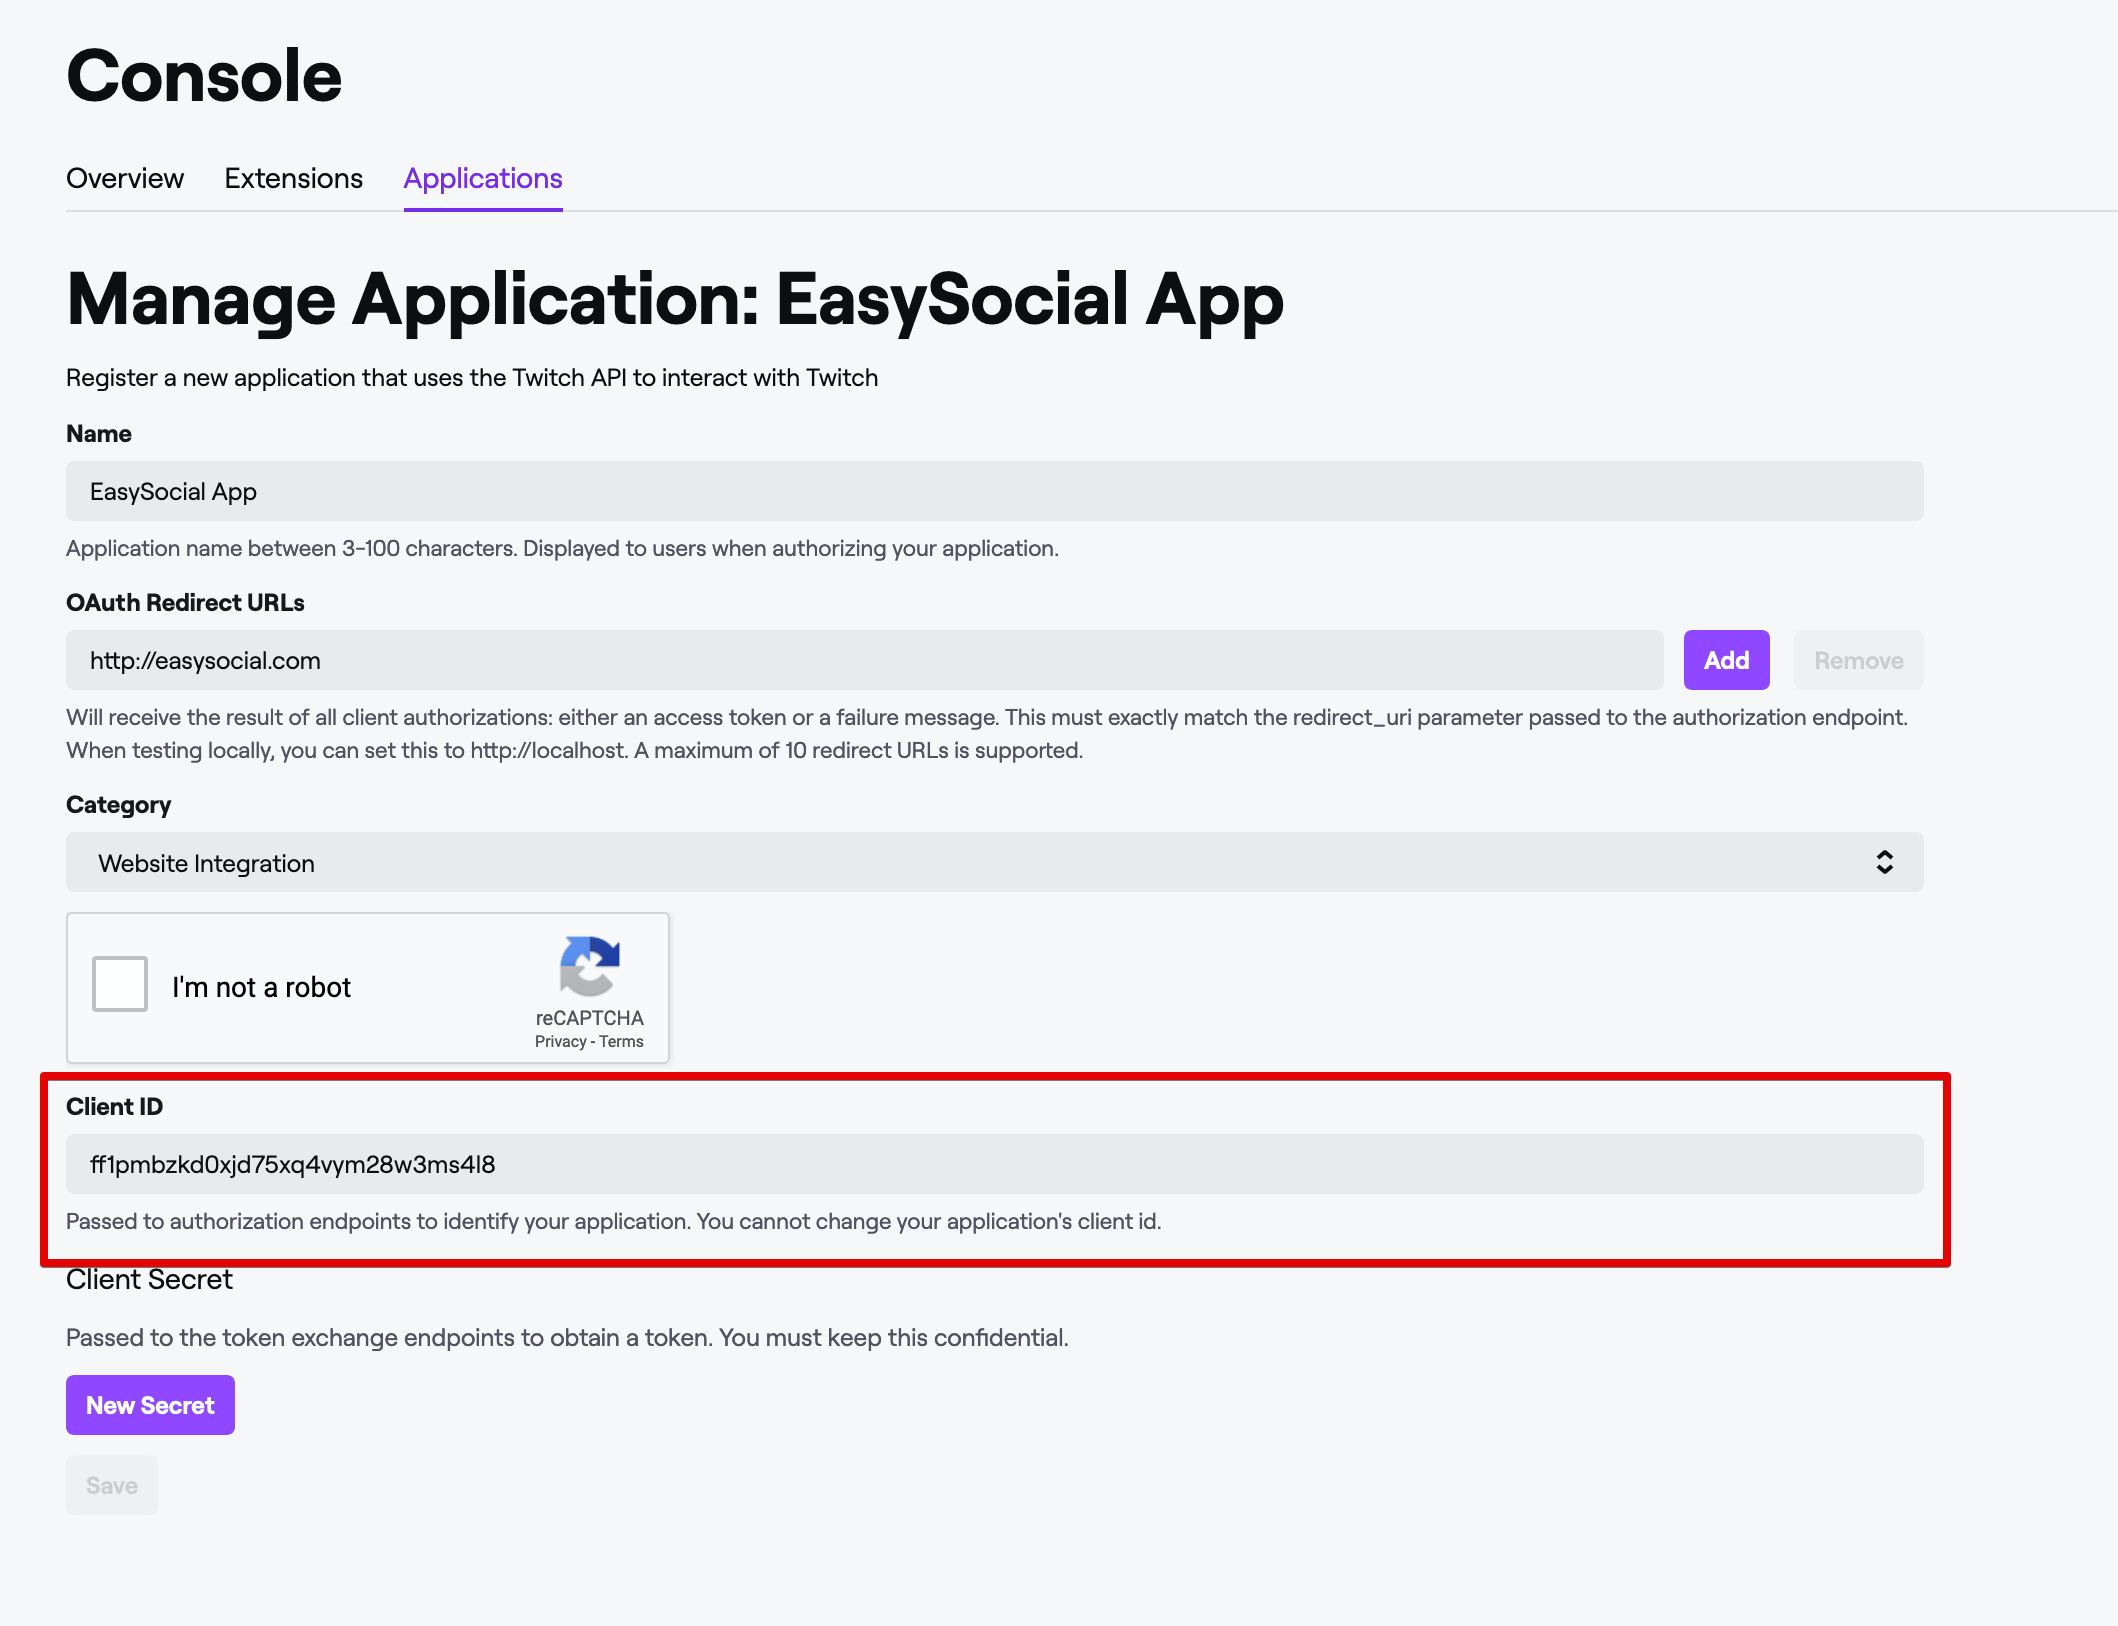This screenshot has height=1626, width=2118.
Task: Click the 'Passed to the token exchange endpoints' text
Action: pyautogui.click(x=567, y=1338)
